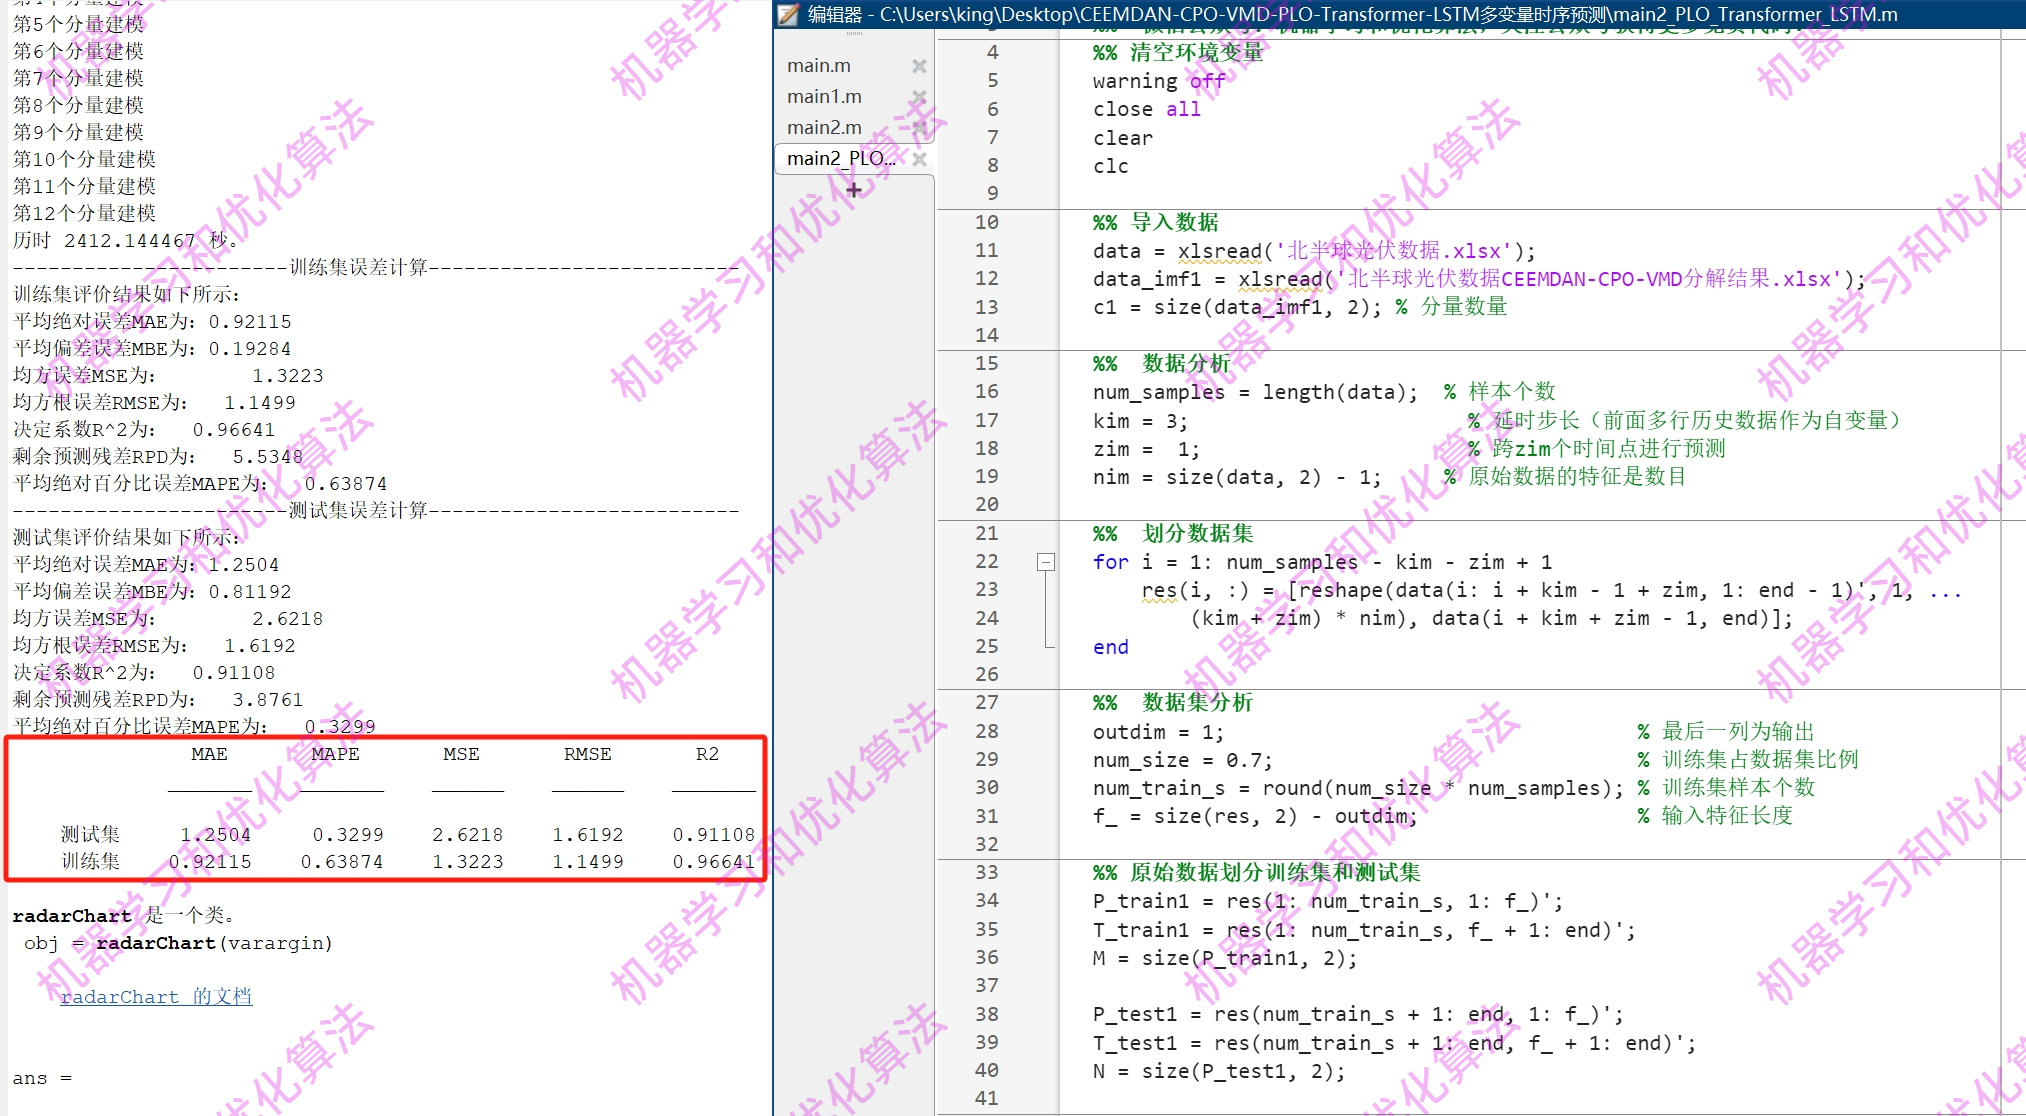
Task: Set breakpoint at line number 11
Action: click(x=986, y=251)
